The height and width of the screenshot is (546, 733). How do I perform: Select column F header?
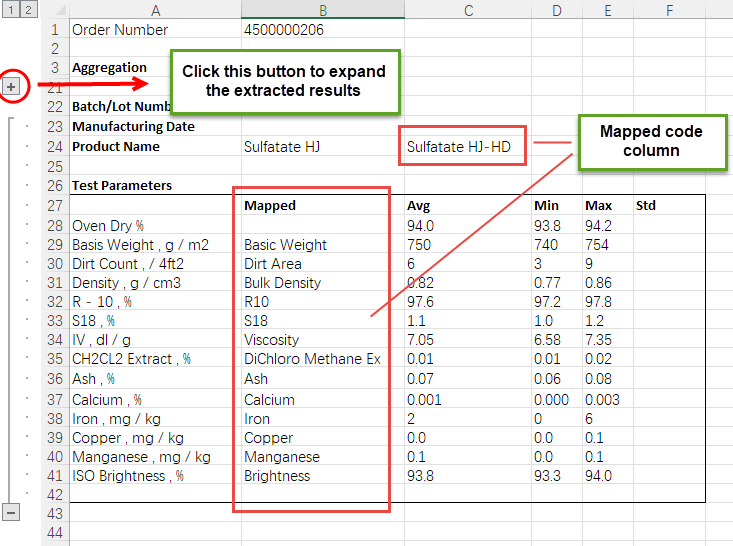pos(668,10)
